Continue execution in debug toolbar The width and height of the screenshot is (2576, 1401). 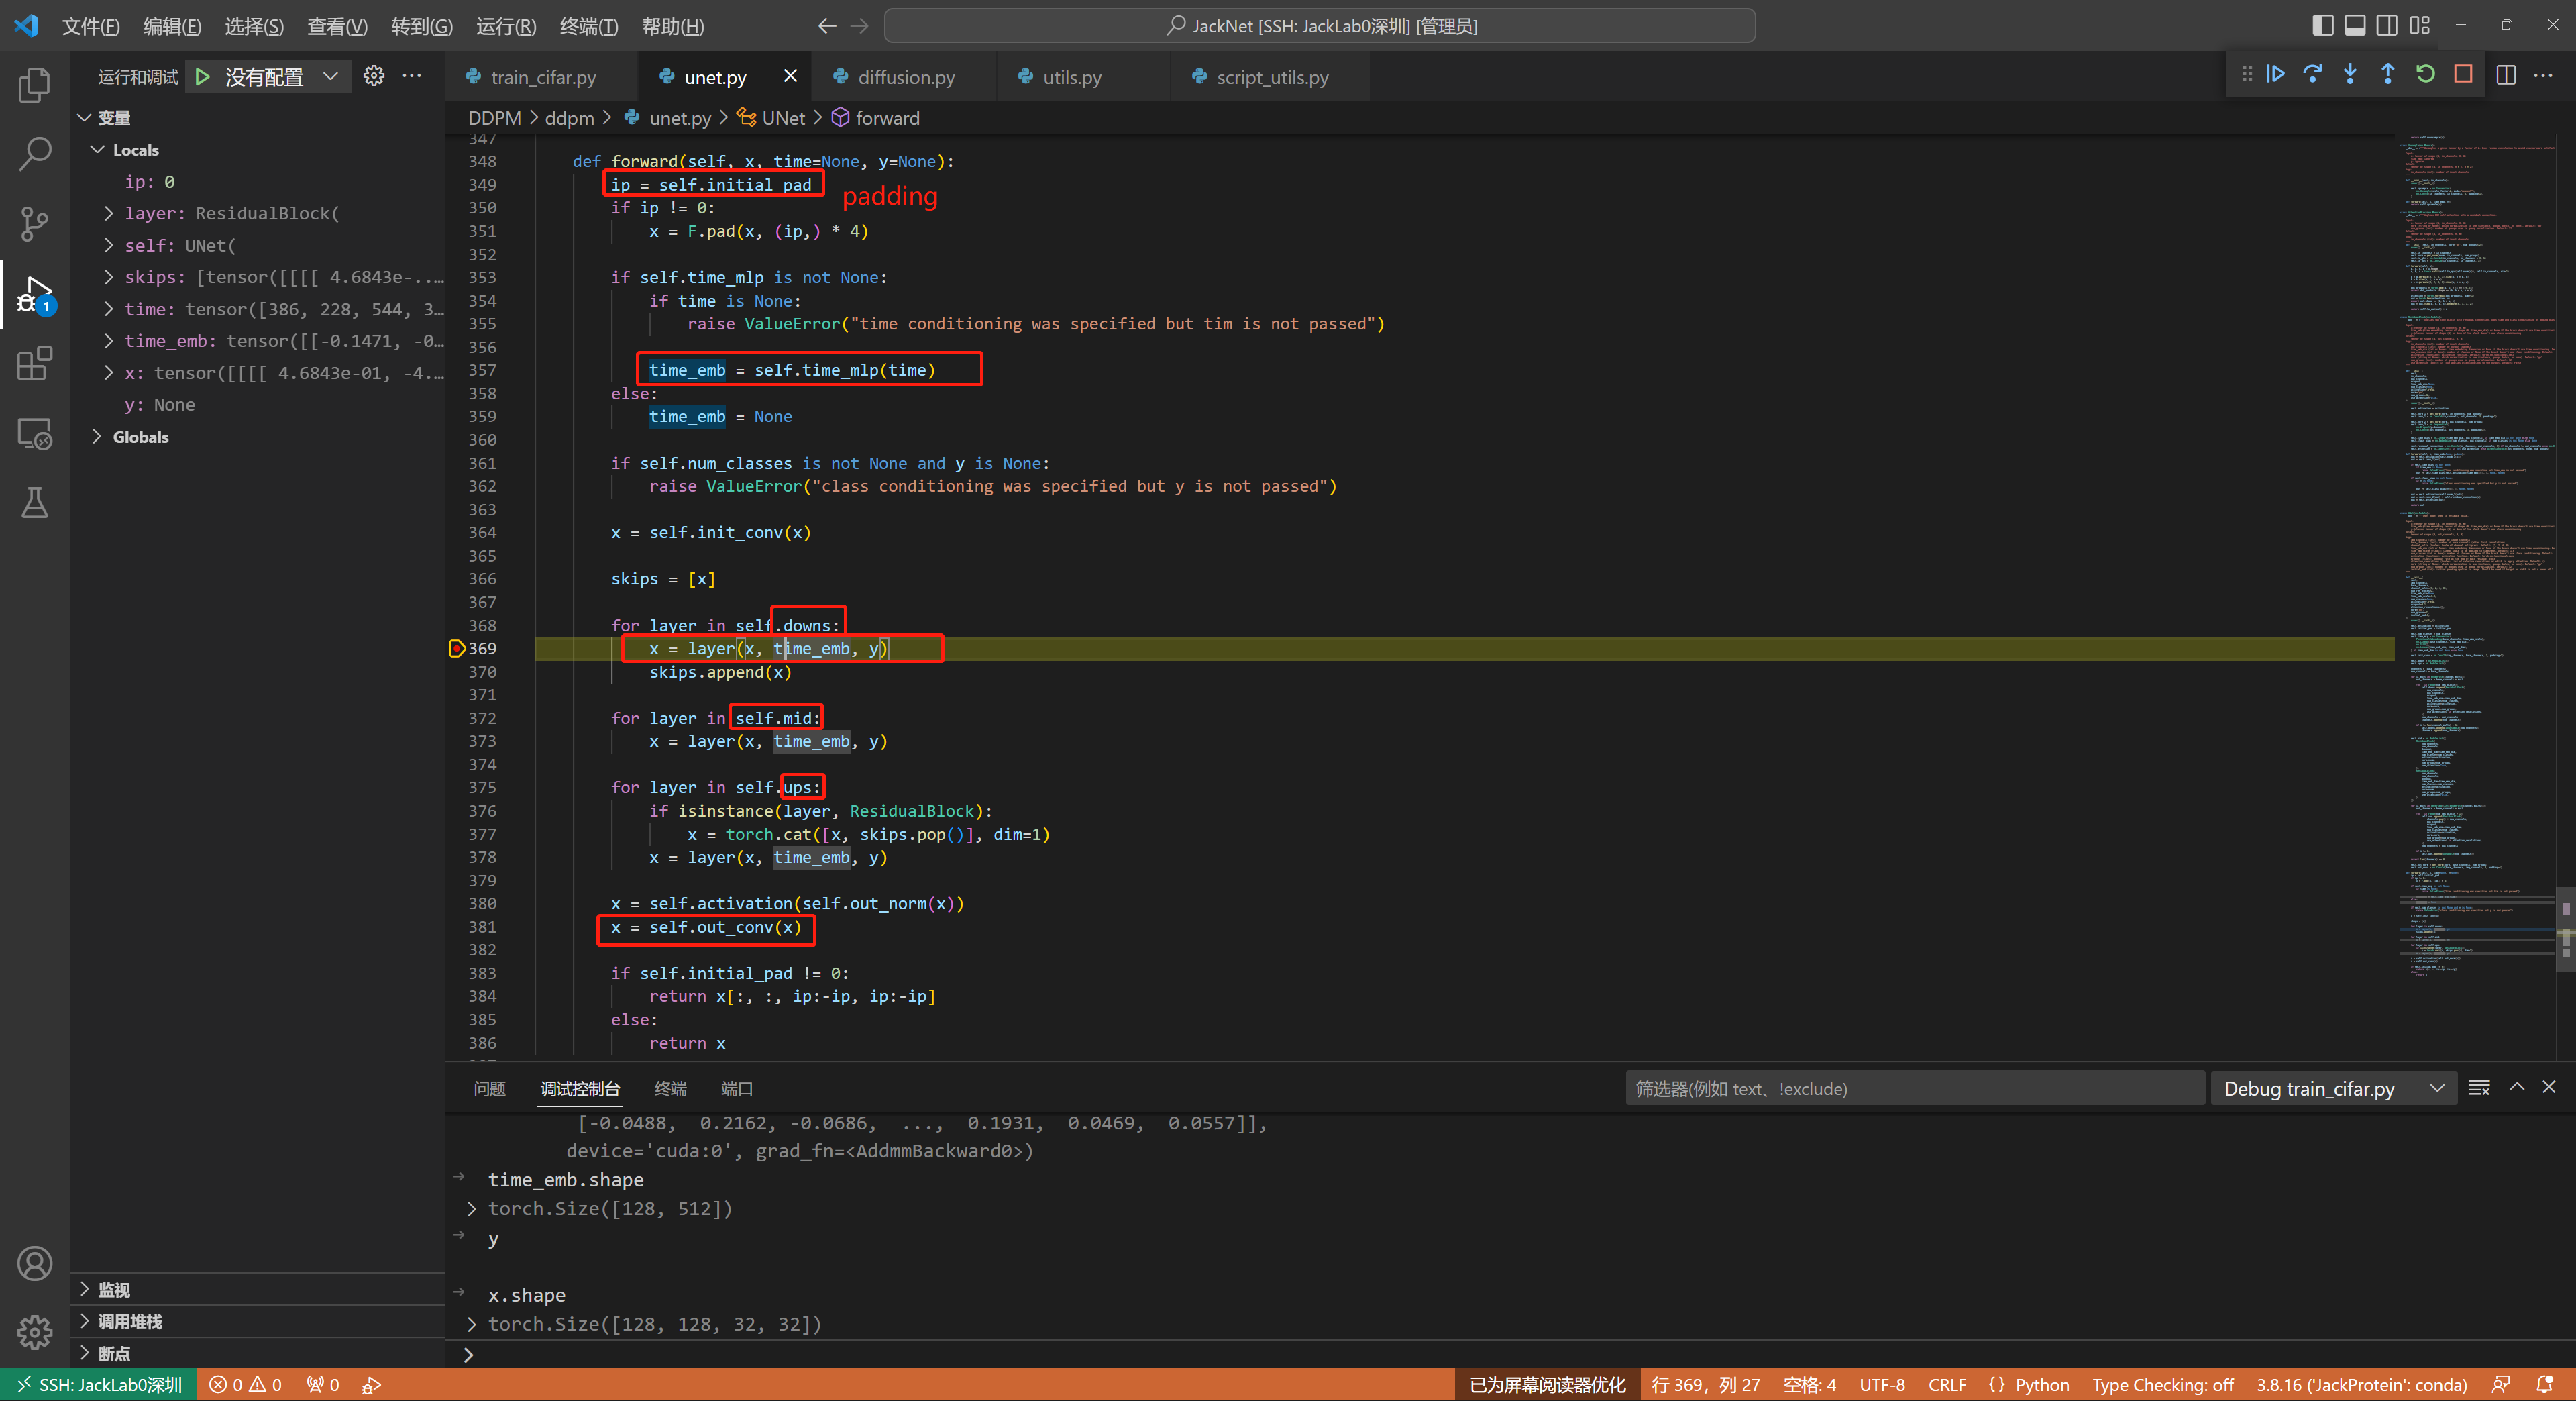2275,74
